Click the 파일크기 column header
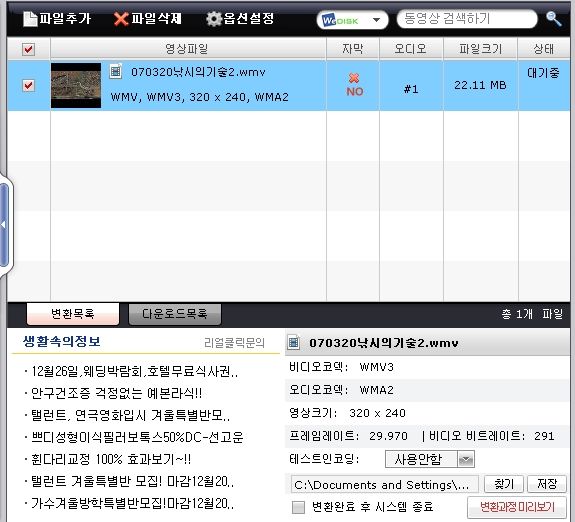Image resolution: width=575 pixels, height=522 pixels. [480, 49]
